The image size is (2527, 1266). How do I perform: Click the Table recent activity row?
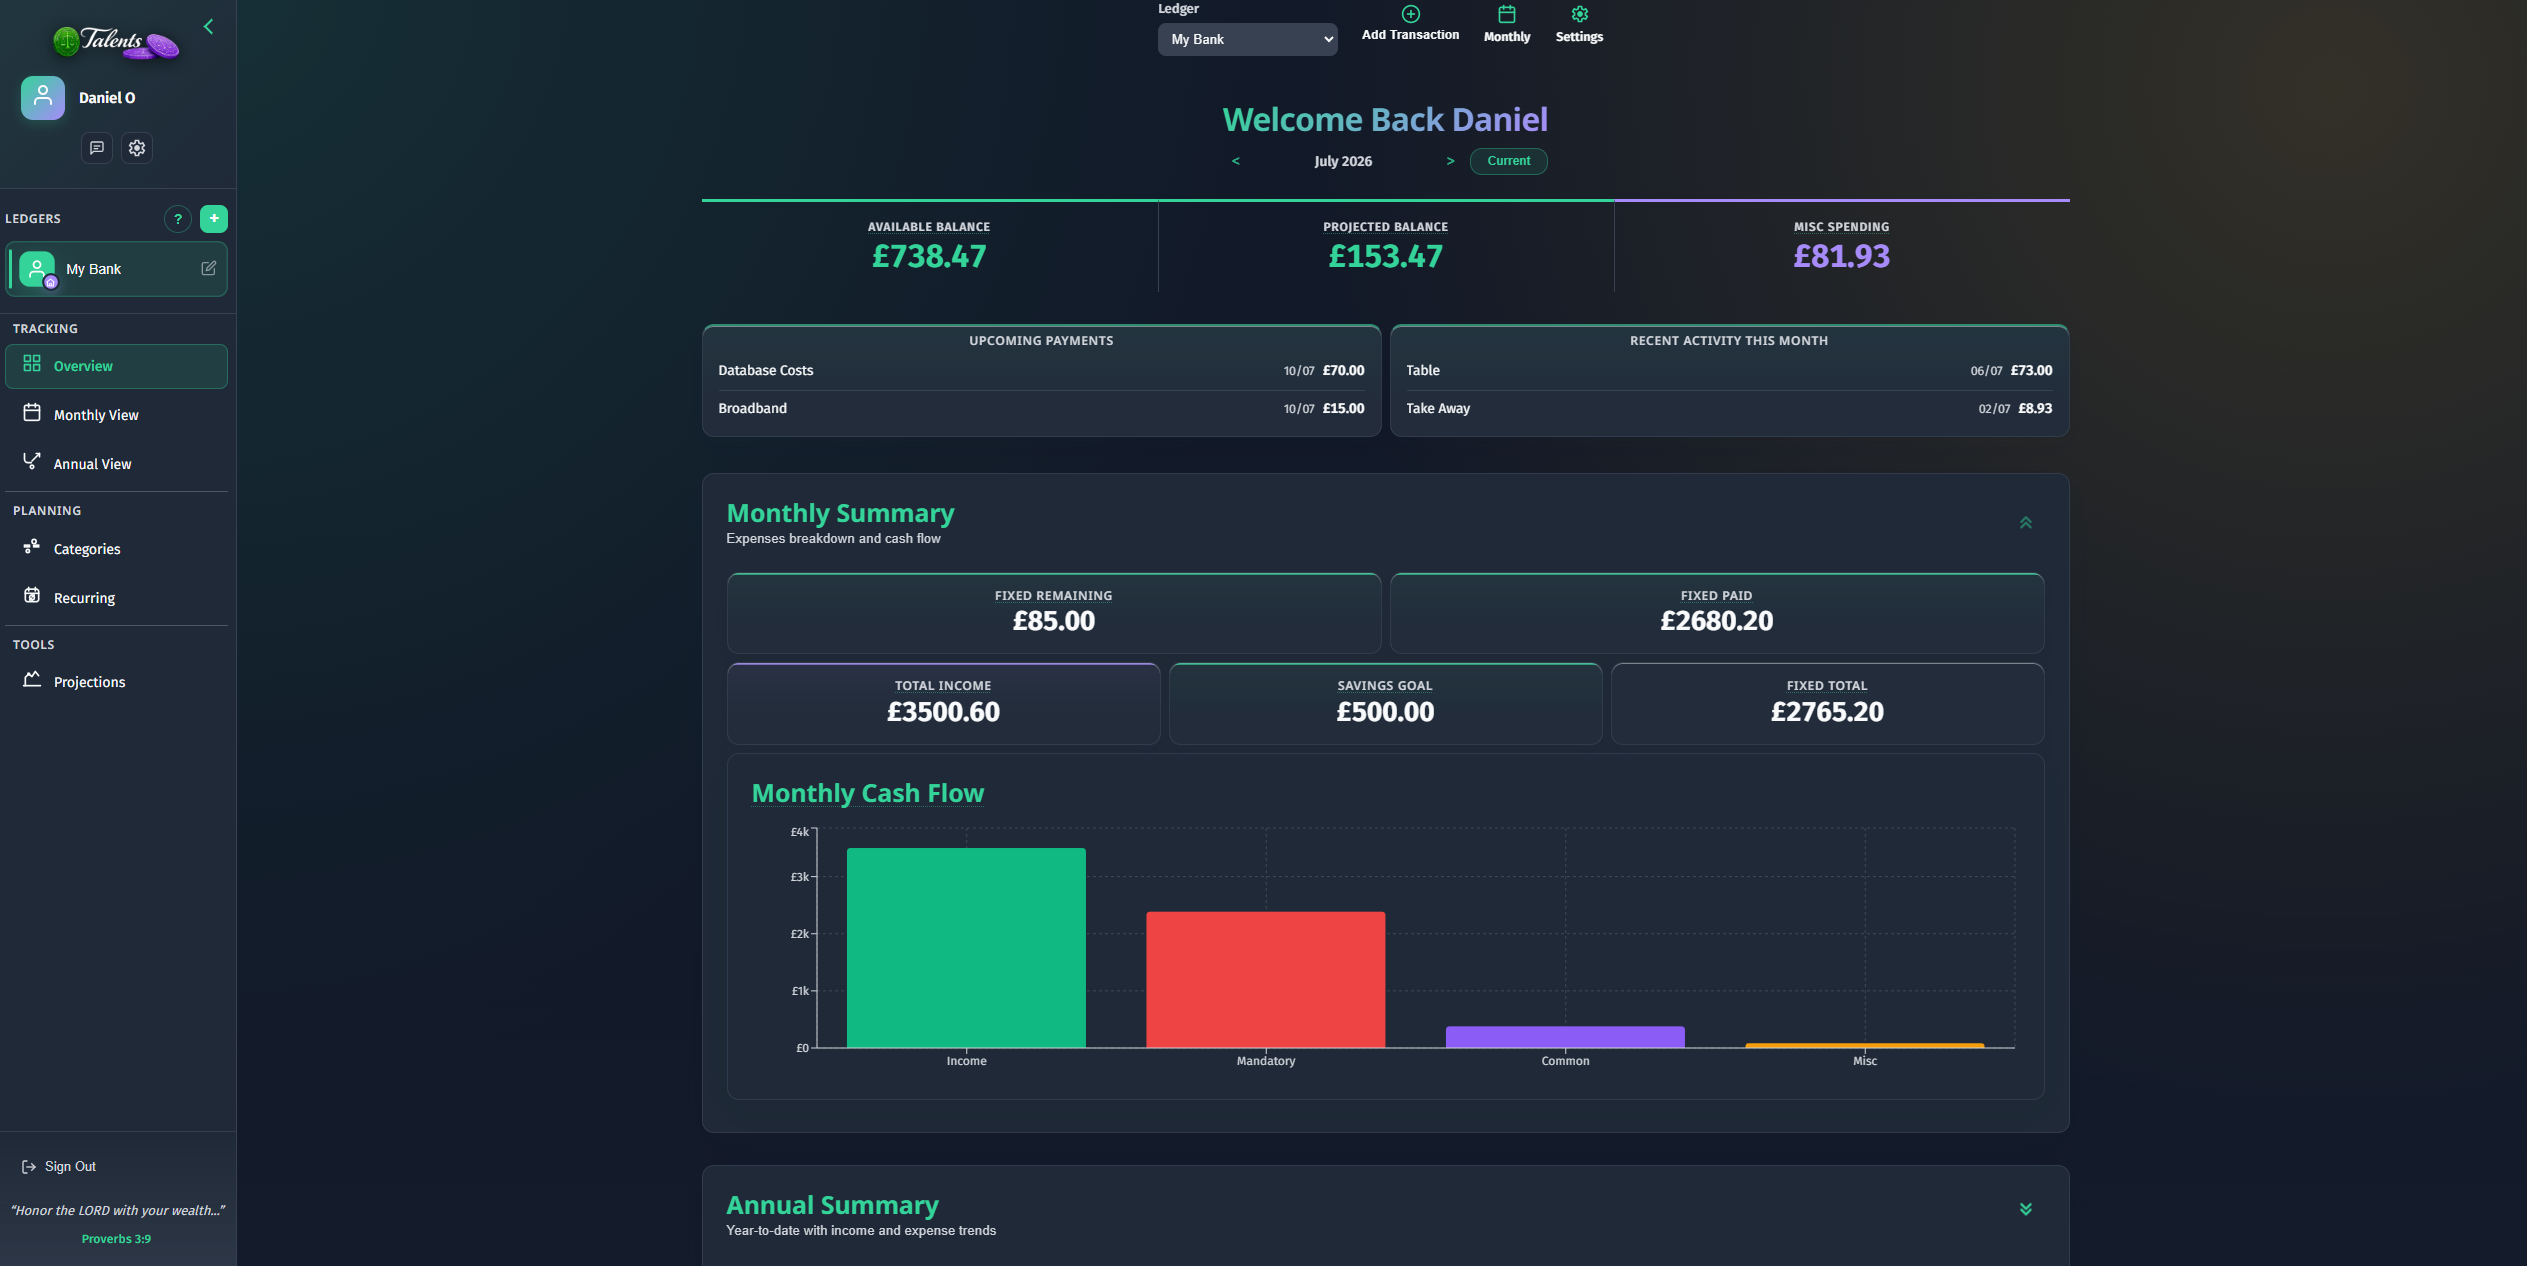tap(1729, 370)
